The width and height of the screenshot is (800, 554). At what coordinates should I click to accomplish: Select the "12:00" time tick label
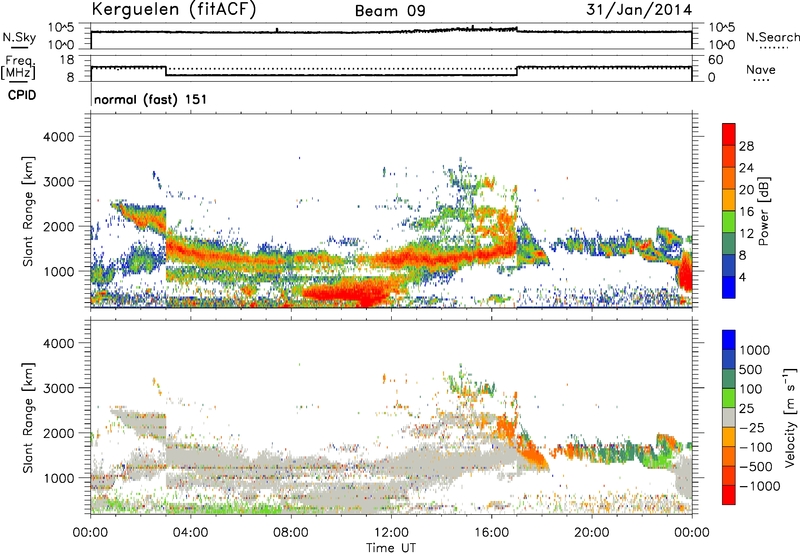point(391,533)
